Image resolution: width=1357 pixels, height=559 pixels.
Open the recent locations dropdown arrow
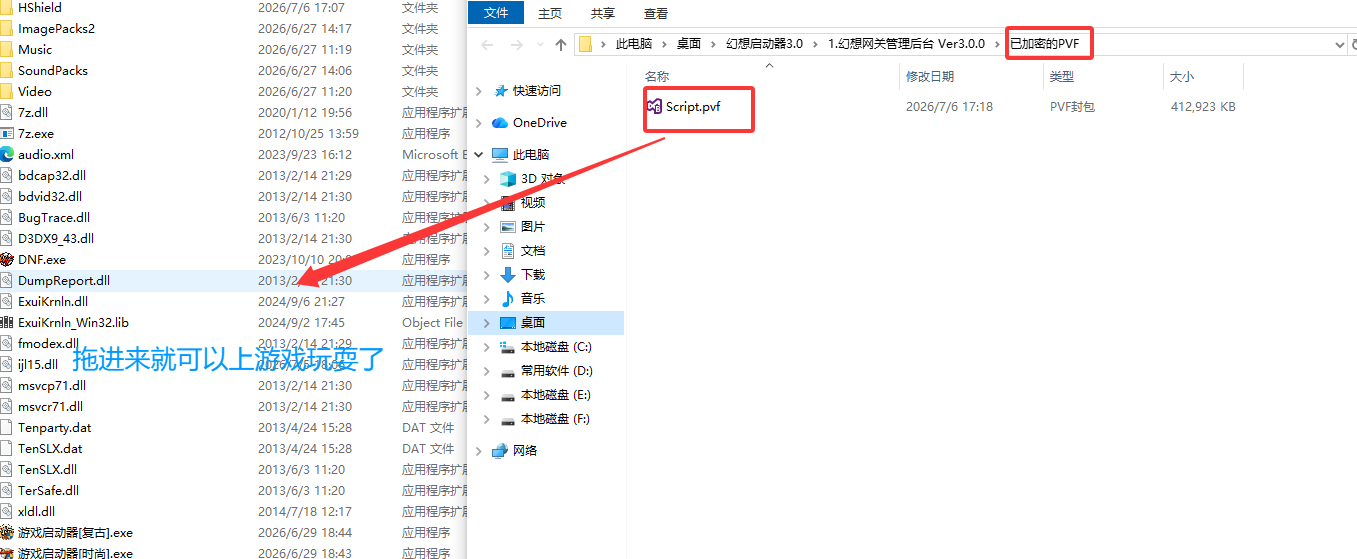coord(539,44)
